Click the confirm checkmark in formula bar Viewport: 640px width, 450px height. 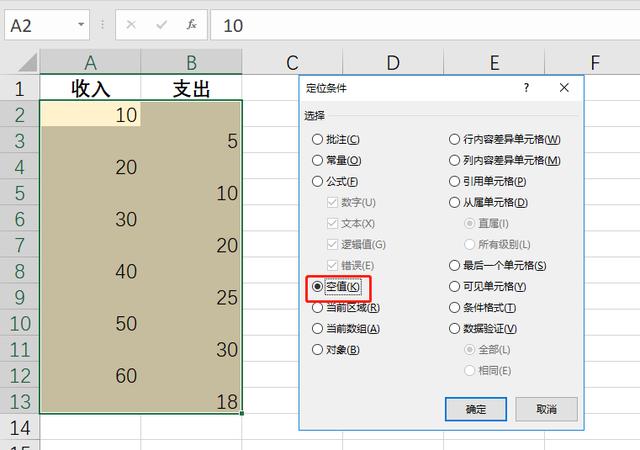162,25
